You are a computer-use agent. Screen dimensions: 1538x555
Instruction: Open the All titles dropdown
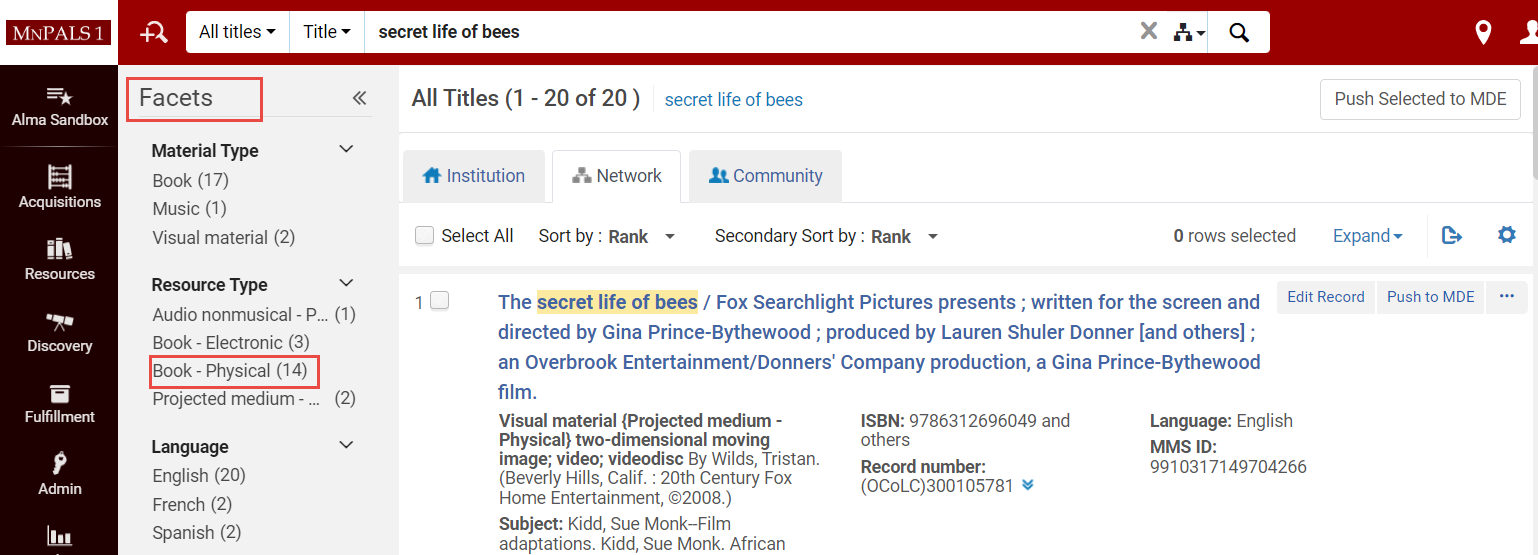[x=237, y=32]
